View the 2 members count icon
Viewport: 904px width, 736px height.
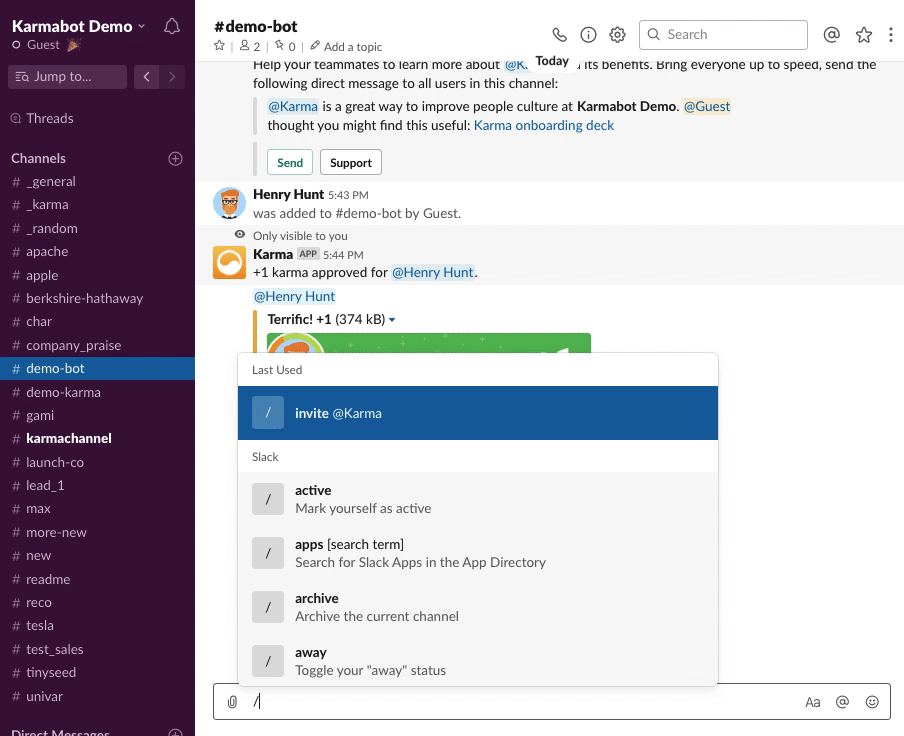[250, 47]
